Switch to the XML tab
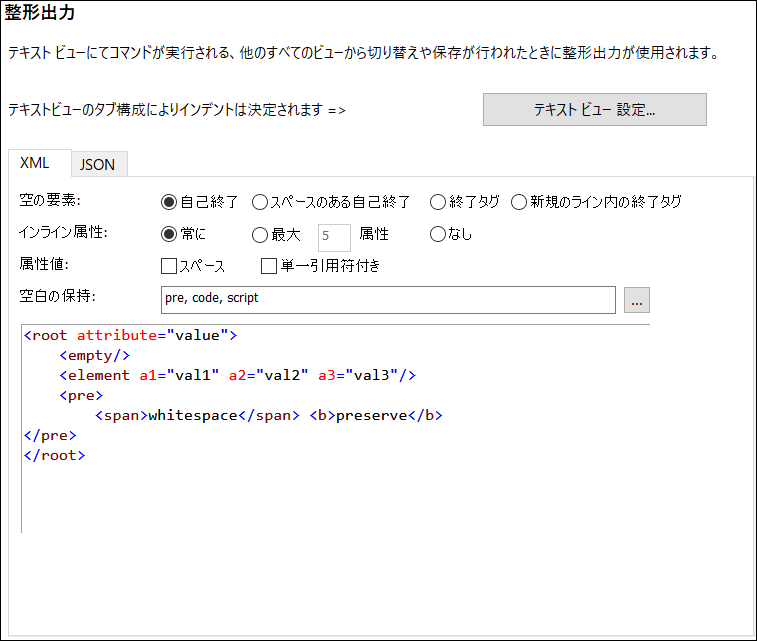Screen dimensions: 757x641 click(x=35, y=163)
